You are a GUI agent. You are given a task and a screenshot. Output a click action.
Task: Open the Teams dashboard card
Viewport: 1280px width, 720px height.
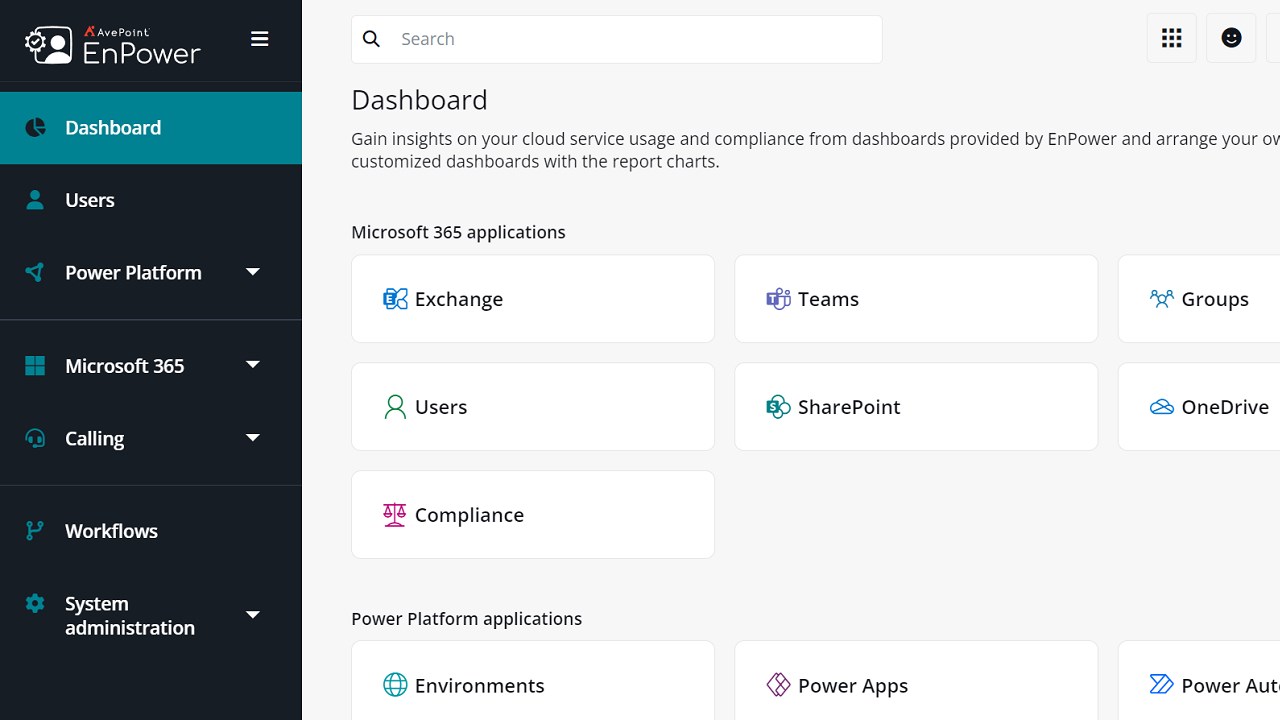916,299
